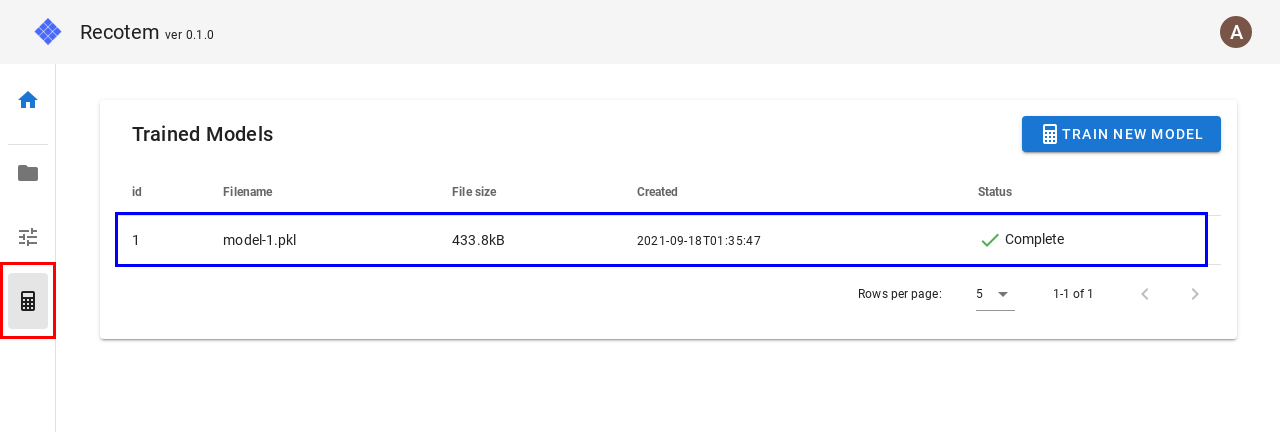Go to the next page arrow
Viewport: 1280px width, 432px height.
tap(1194, 294)
